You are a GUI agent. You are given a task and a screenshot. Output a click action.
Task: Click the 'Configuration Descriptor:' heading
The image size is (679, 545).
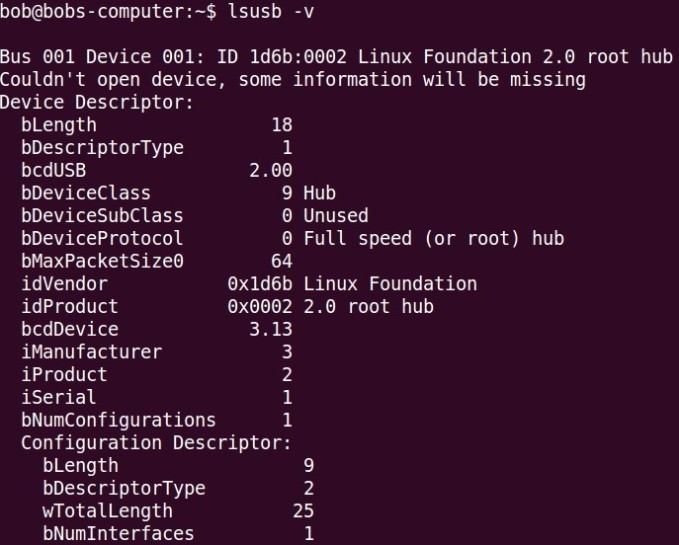click(x=156, y=443)
